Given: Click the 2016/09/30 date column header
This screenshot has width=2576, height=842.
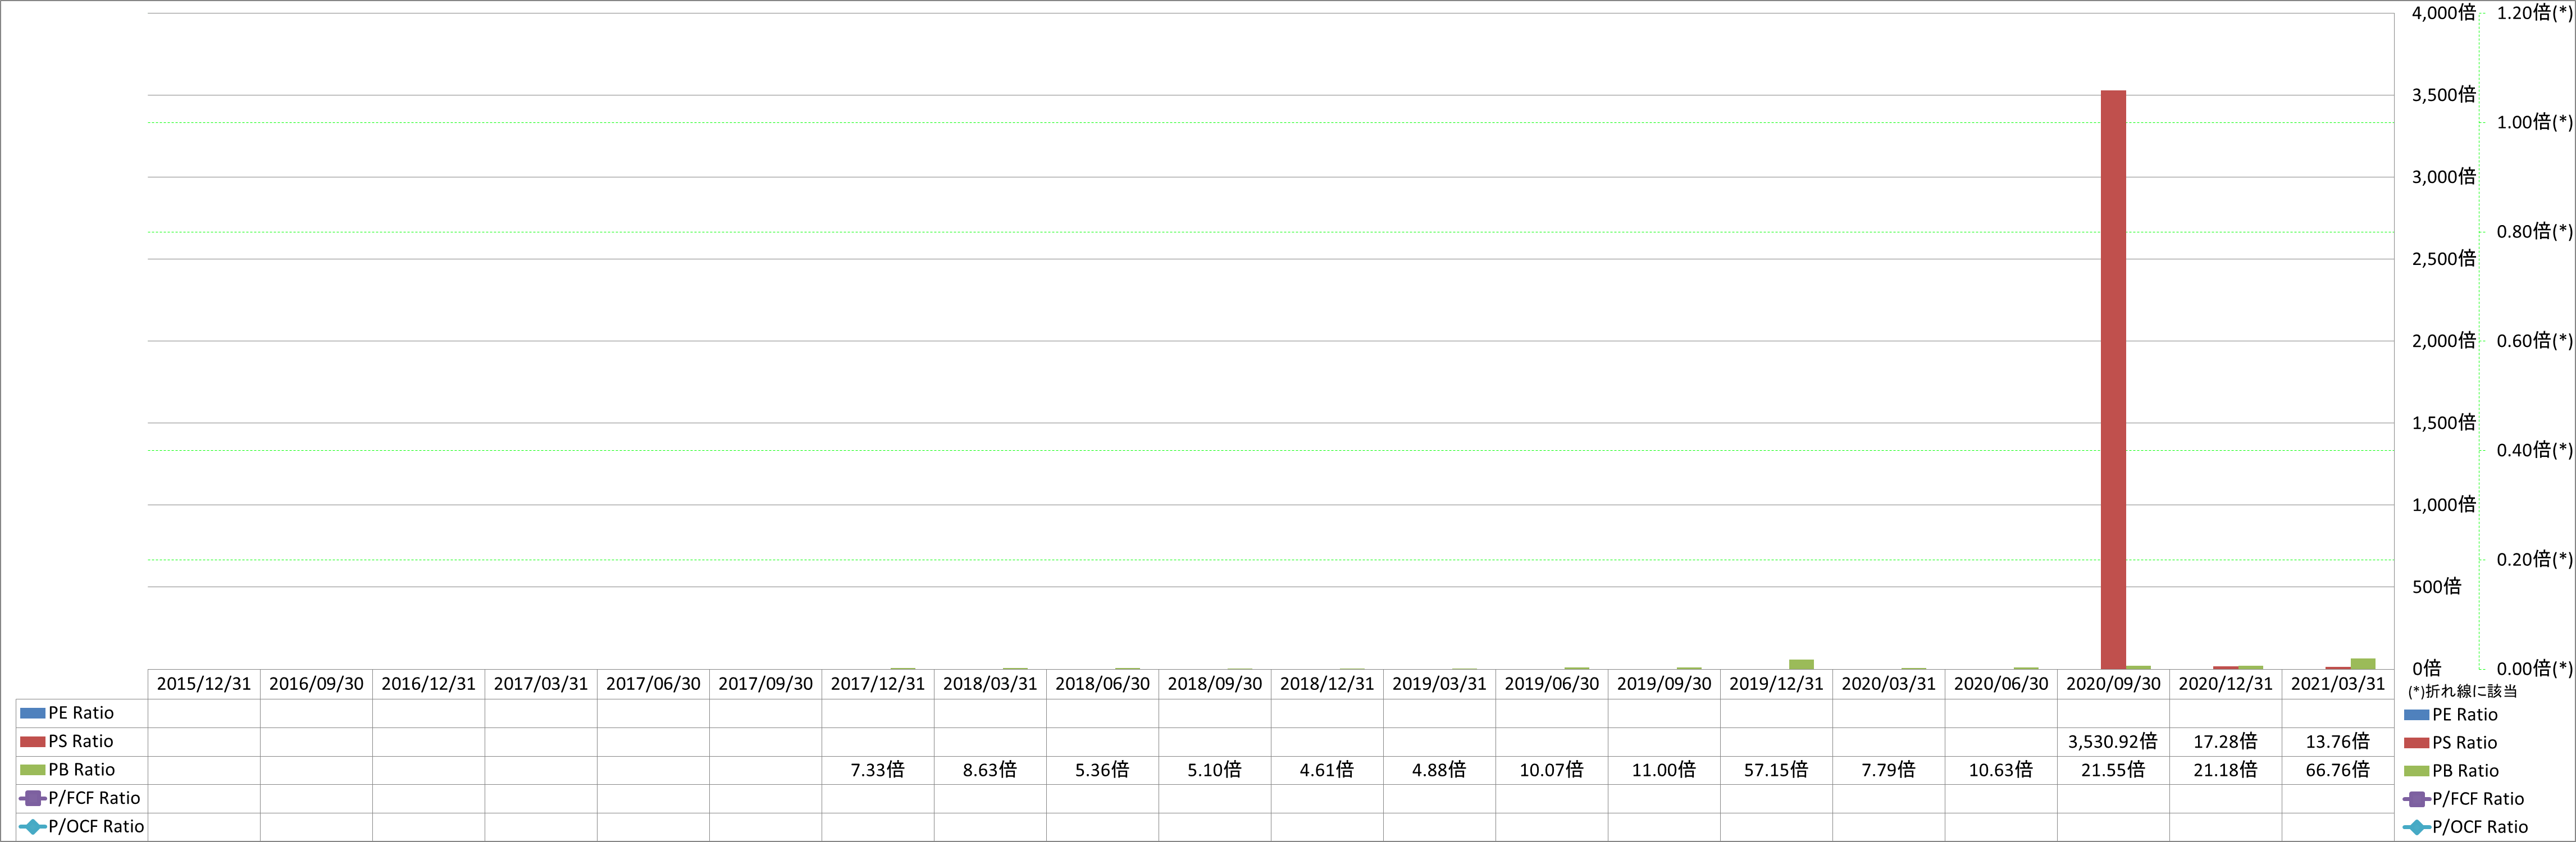Looking at the screenshot, I should coord(316,684).
